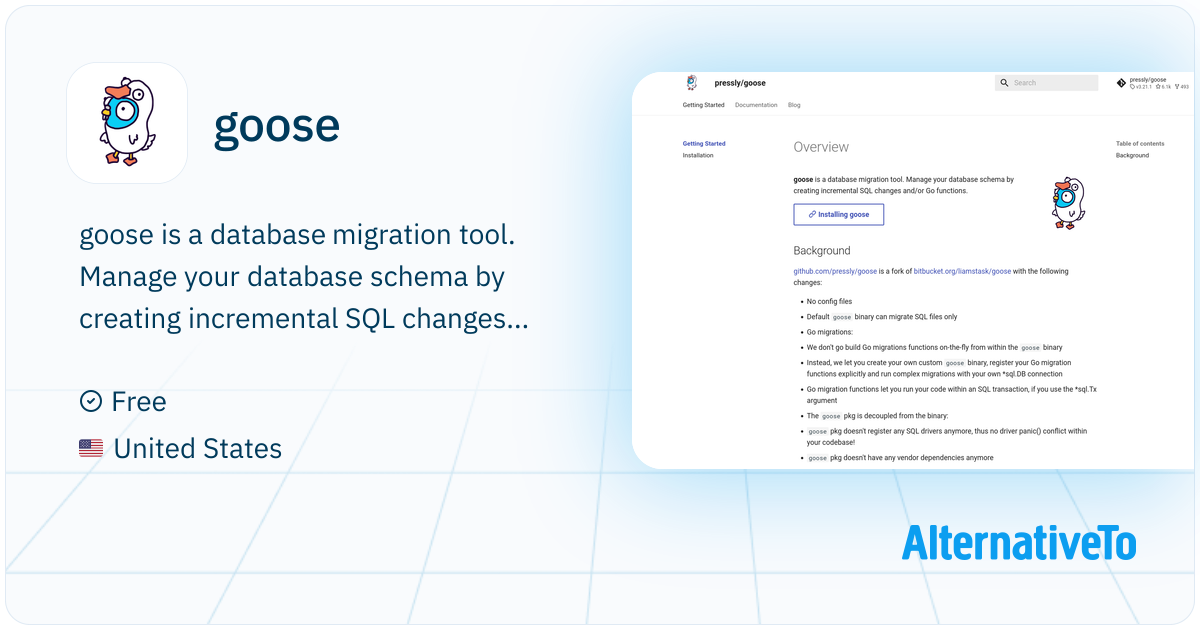The width and height of the screenshot is (1200, 630).
Task: Click the 'Go migrations:' bullet
Action: pyautogui.click(x=829, y=332)
